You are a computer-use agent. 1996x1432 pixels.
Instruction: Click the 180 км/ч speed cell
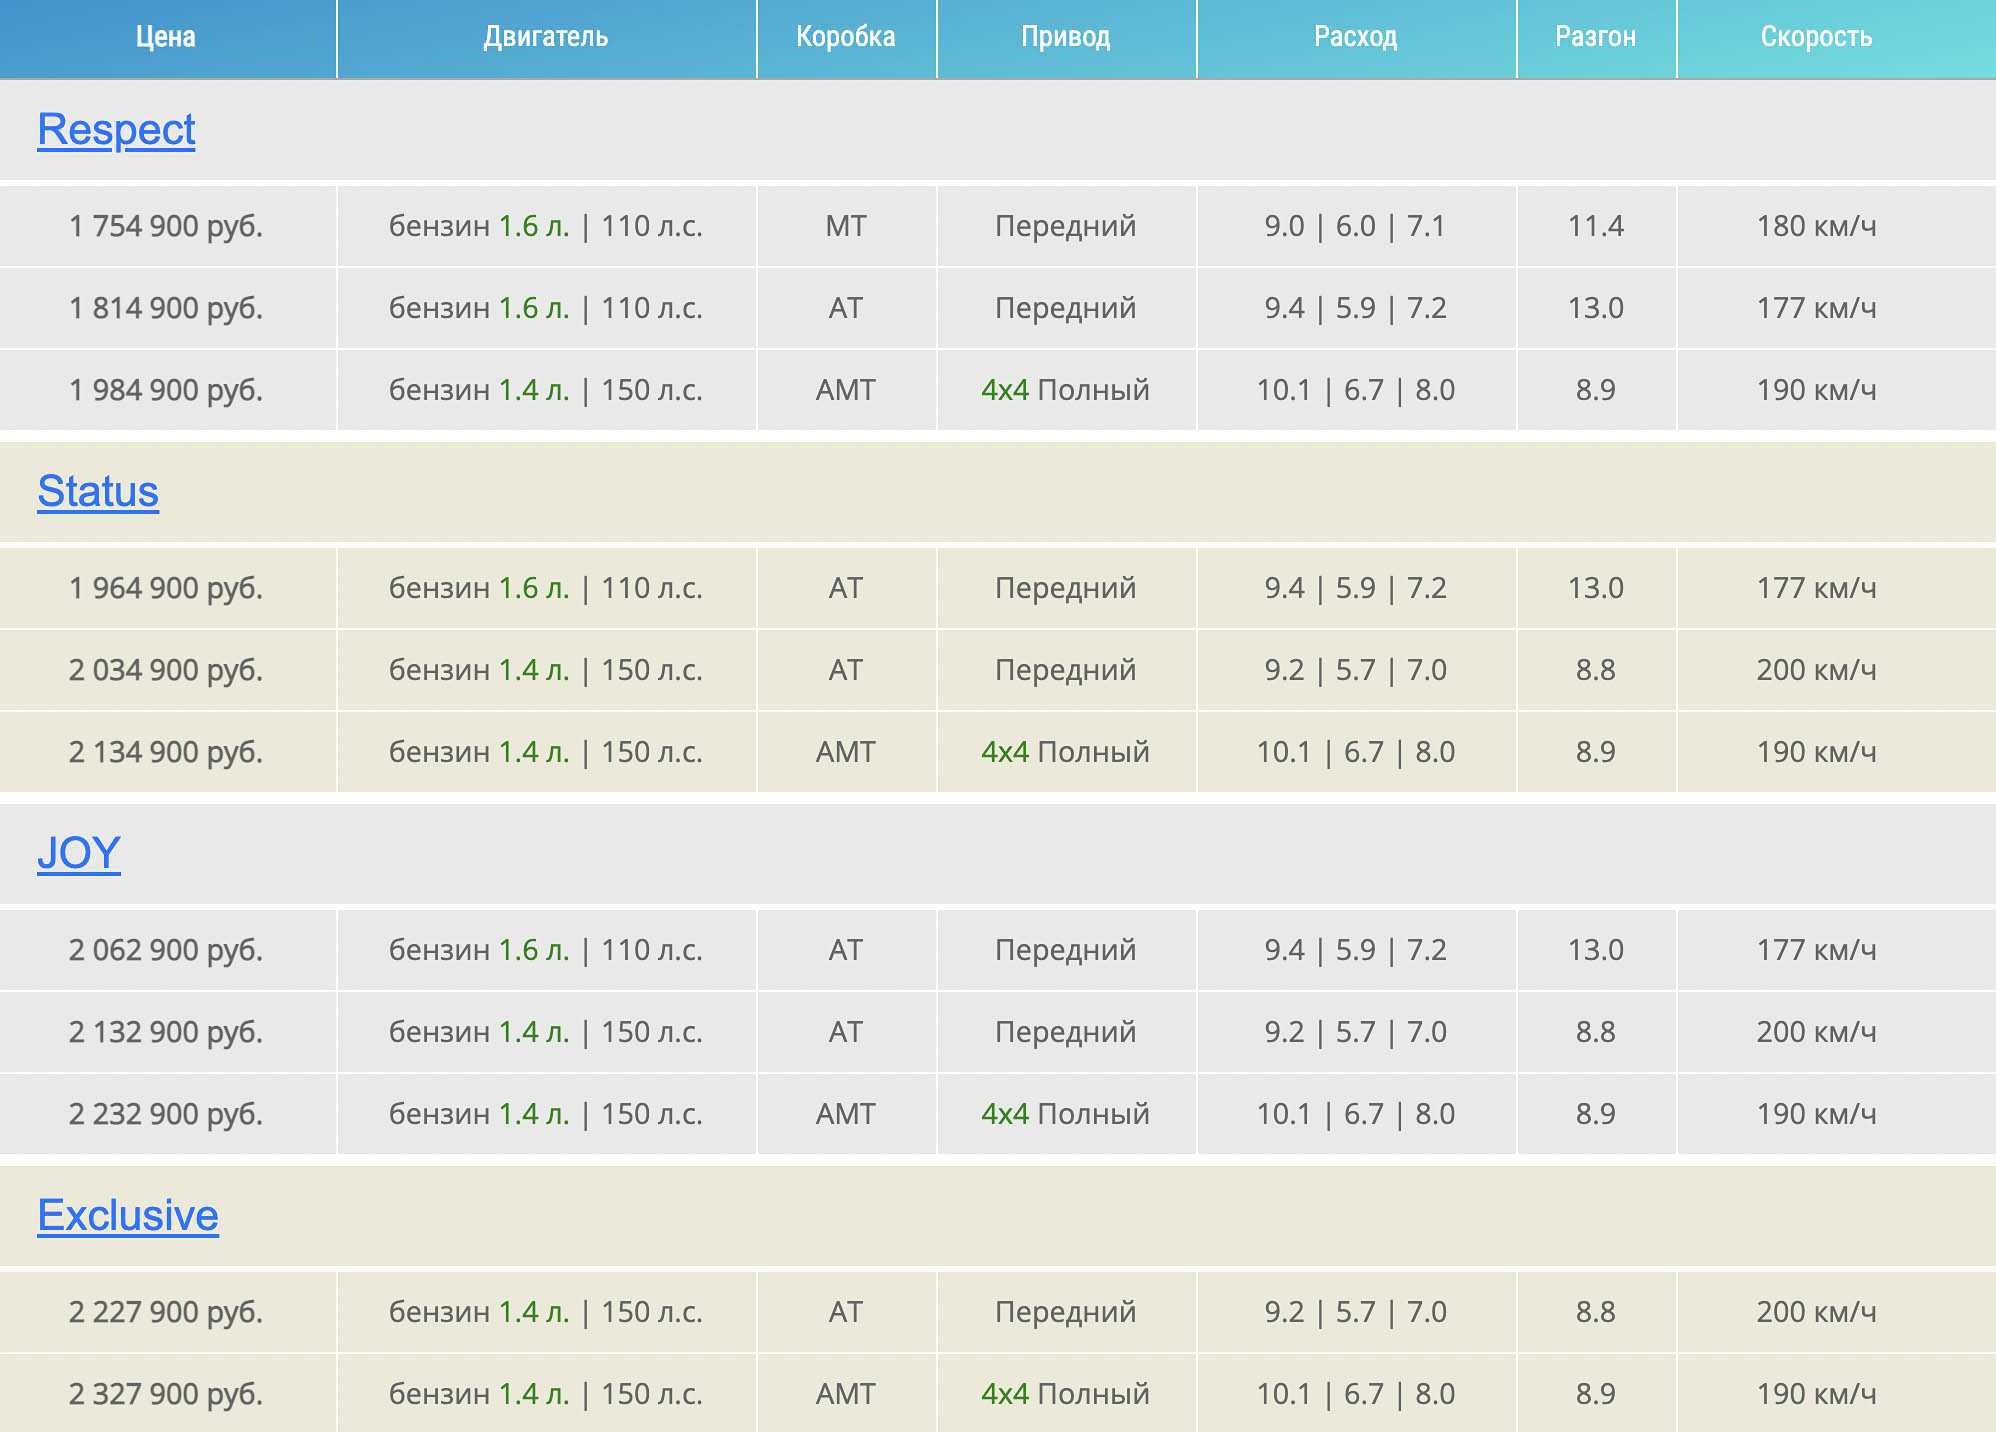point(1816,226)
